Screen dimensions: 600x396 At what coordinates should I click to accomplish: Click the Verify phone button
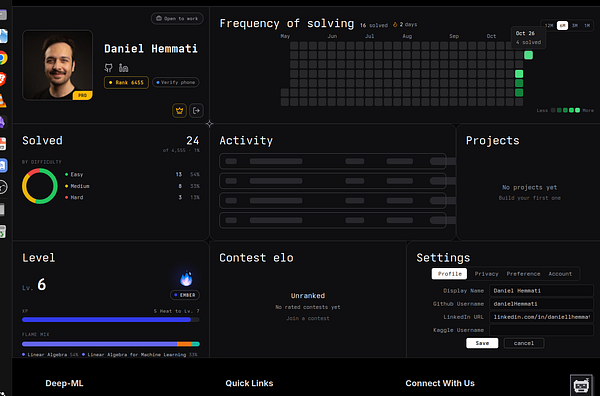coord(176,82)
